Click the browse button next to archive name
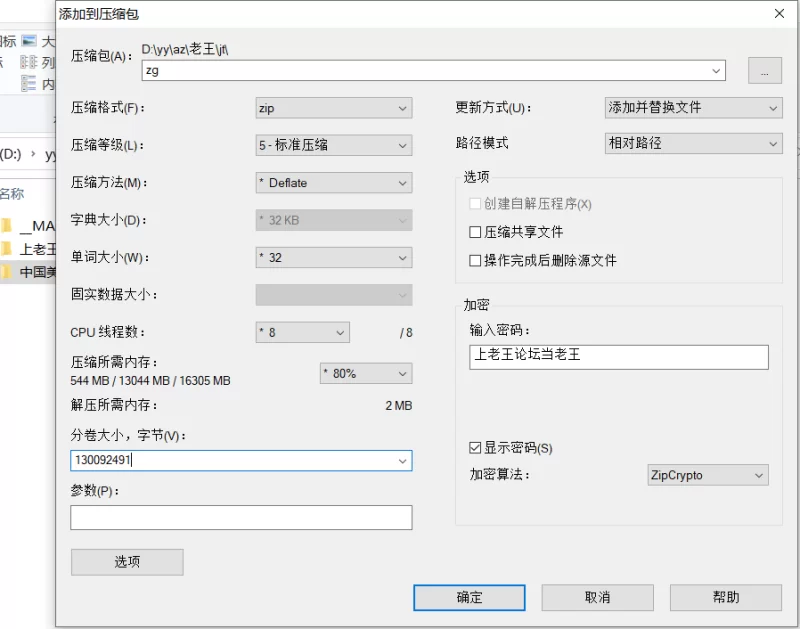Viewport: 800px width, 629px height. click(764, 70)
